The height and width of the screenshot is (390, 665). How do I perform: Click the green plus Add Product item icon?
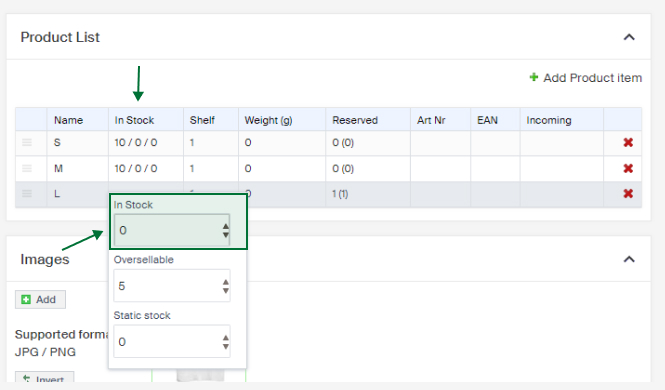(534, 77)
